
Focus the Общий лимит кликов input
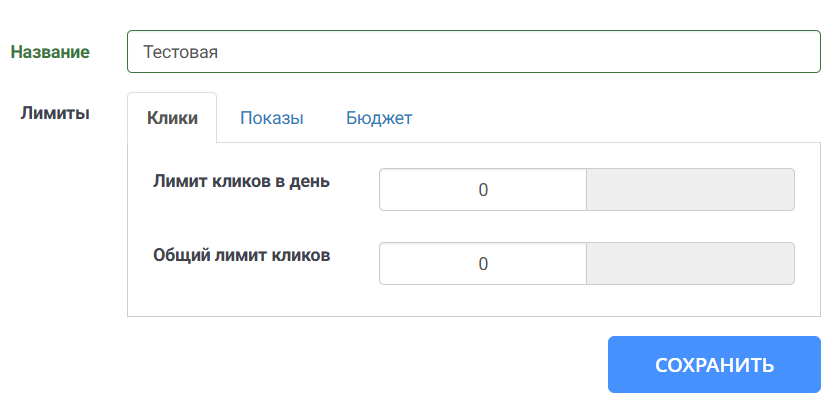(x=482, y=264)
